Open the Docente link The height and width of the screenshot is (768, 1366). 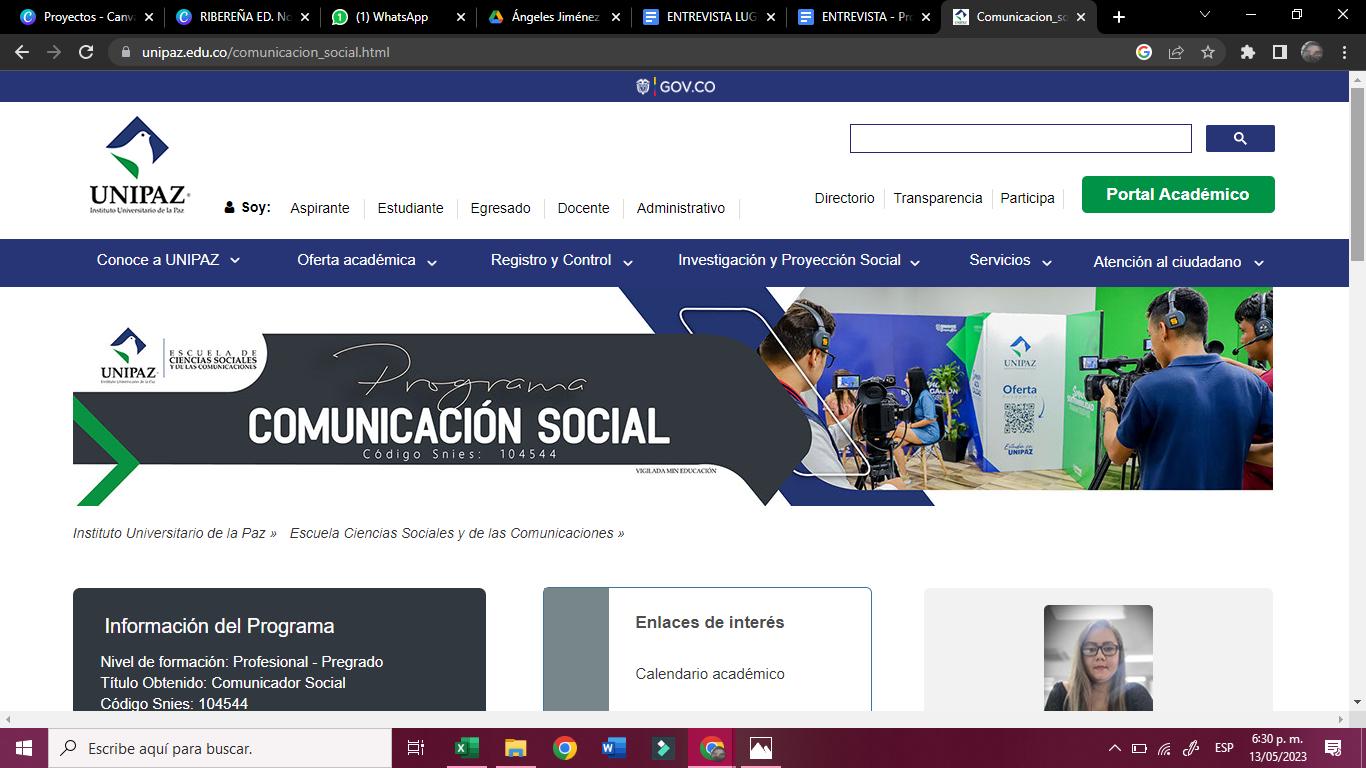[x=583, y=208]
